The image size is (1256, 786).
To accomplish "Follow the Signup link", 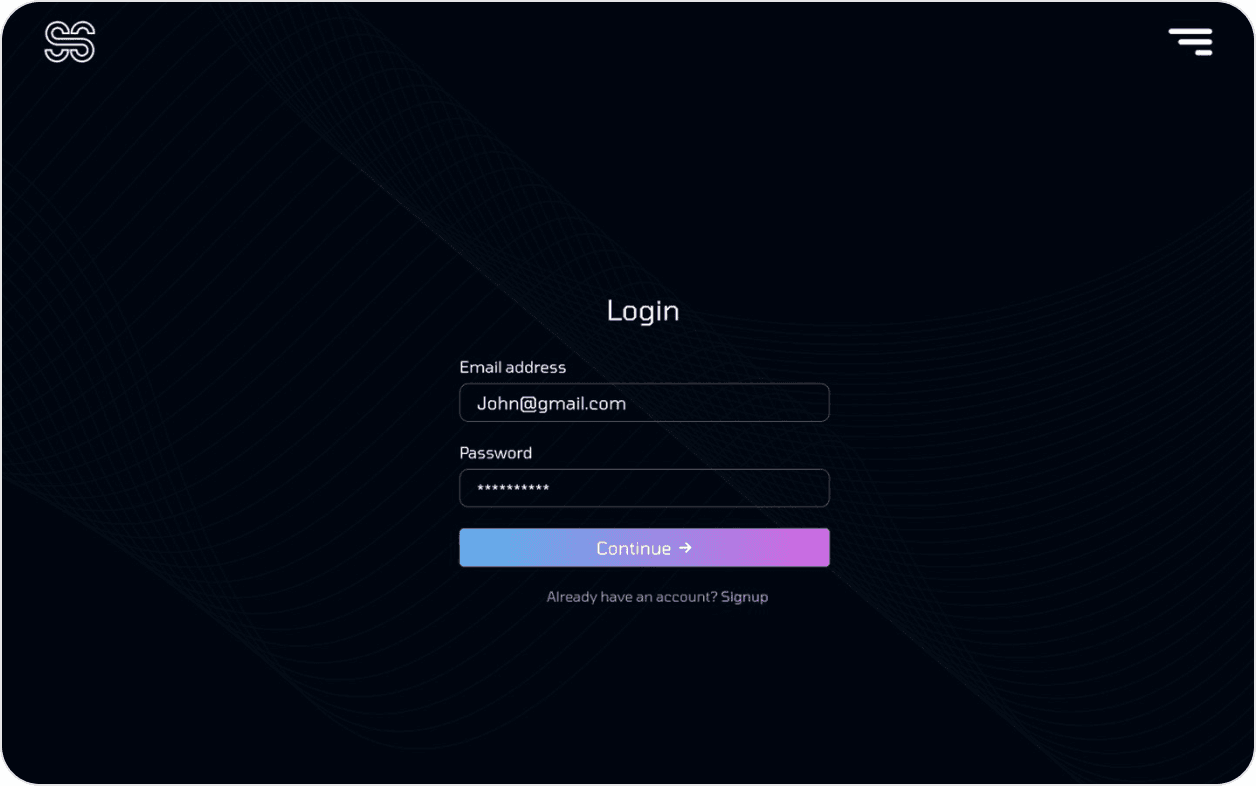I will [745, 597].
